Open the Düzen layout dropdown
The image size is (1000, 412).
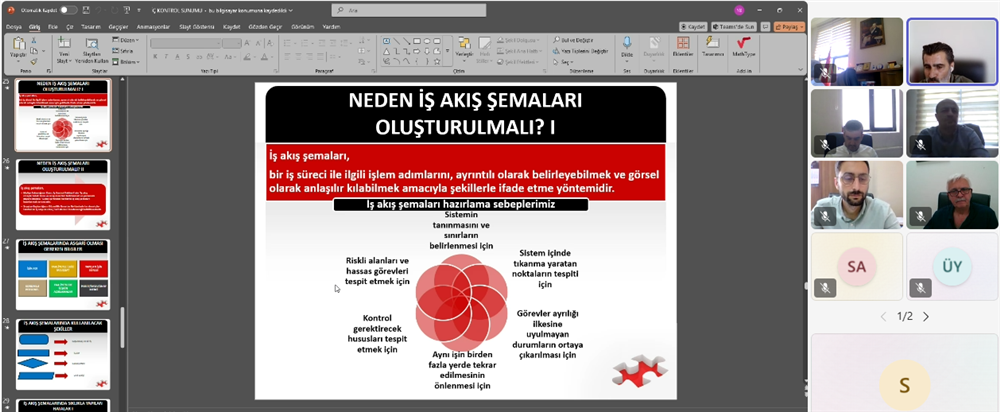tap(124, 40)
